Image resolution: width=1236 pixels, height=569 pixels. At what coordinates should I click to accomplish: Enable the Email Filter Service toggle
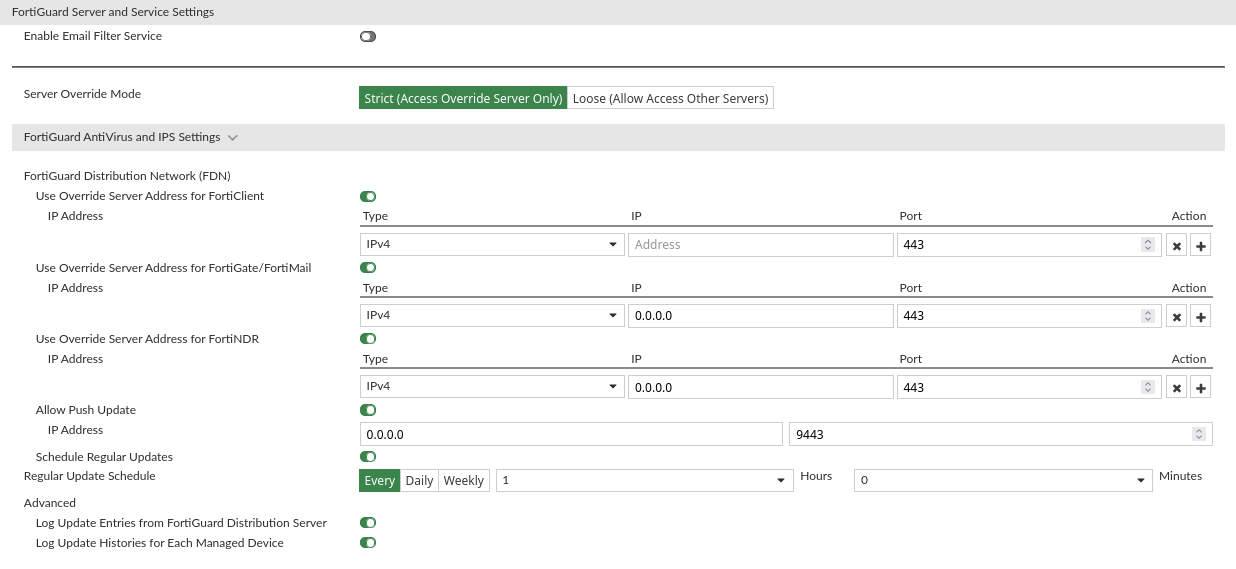368,37
